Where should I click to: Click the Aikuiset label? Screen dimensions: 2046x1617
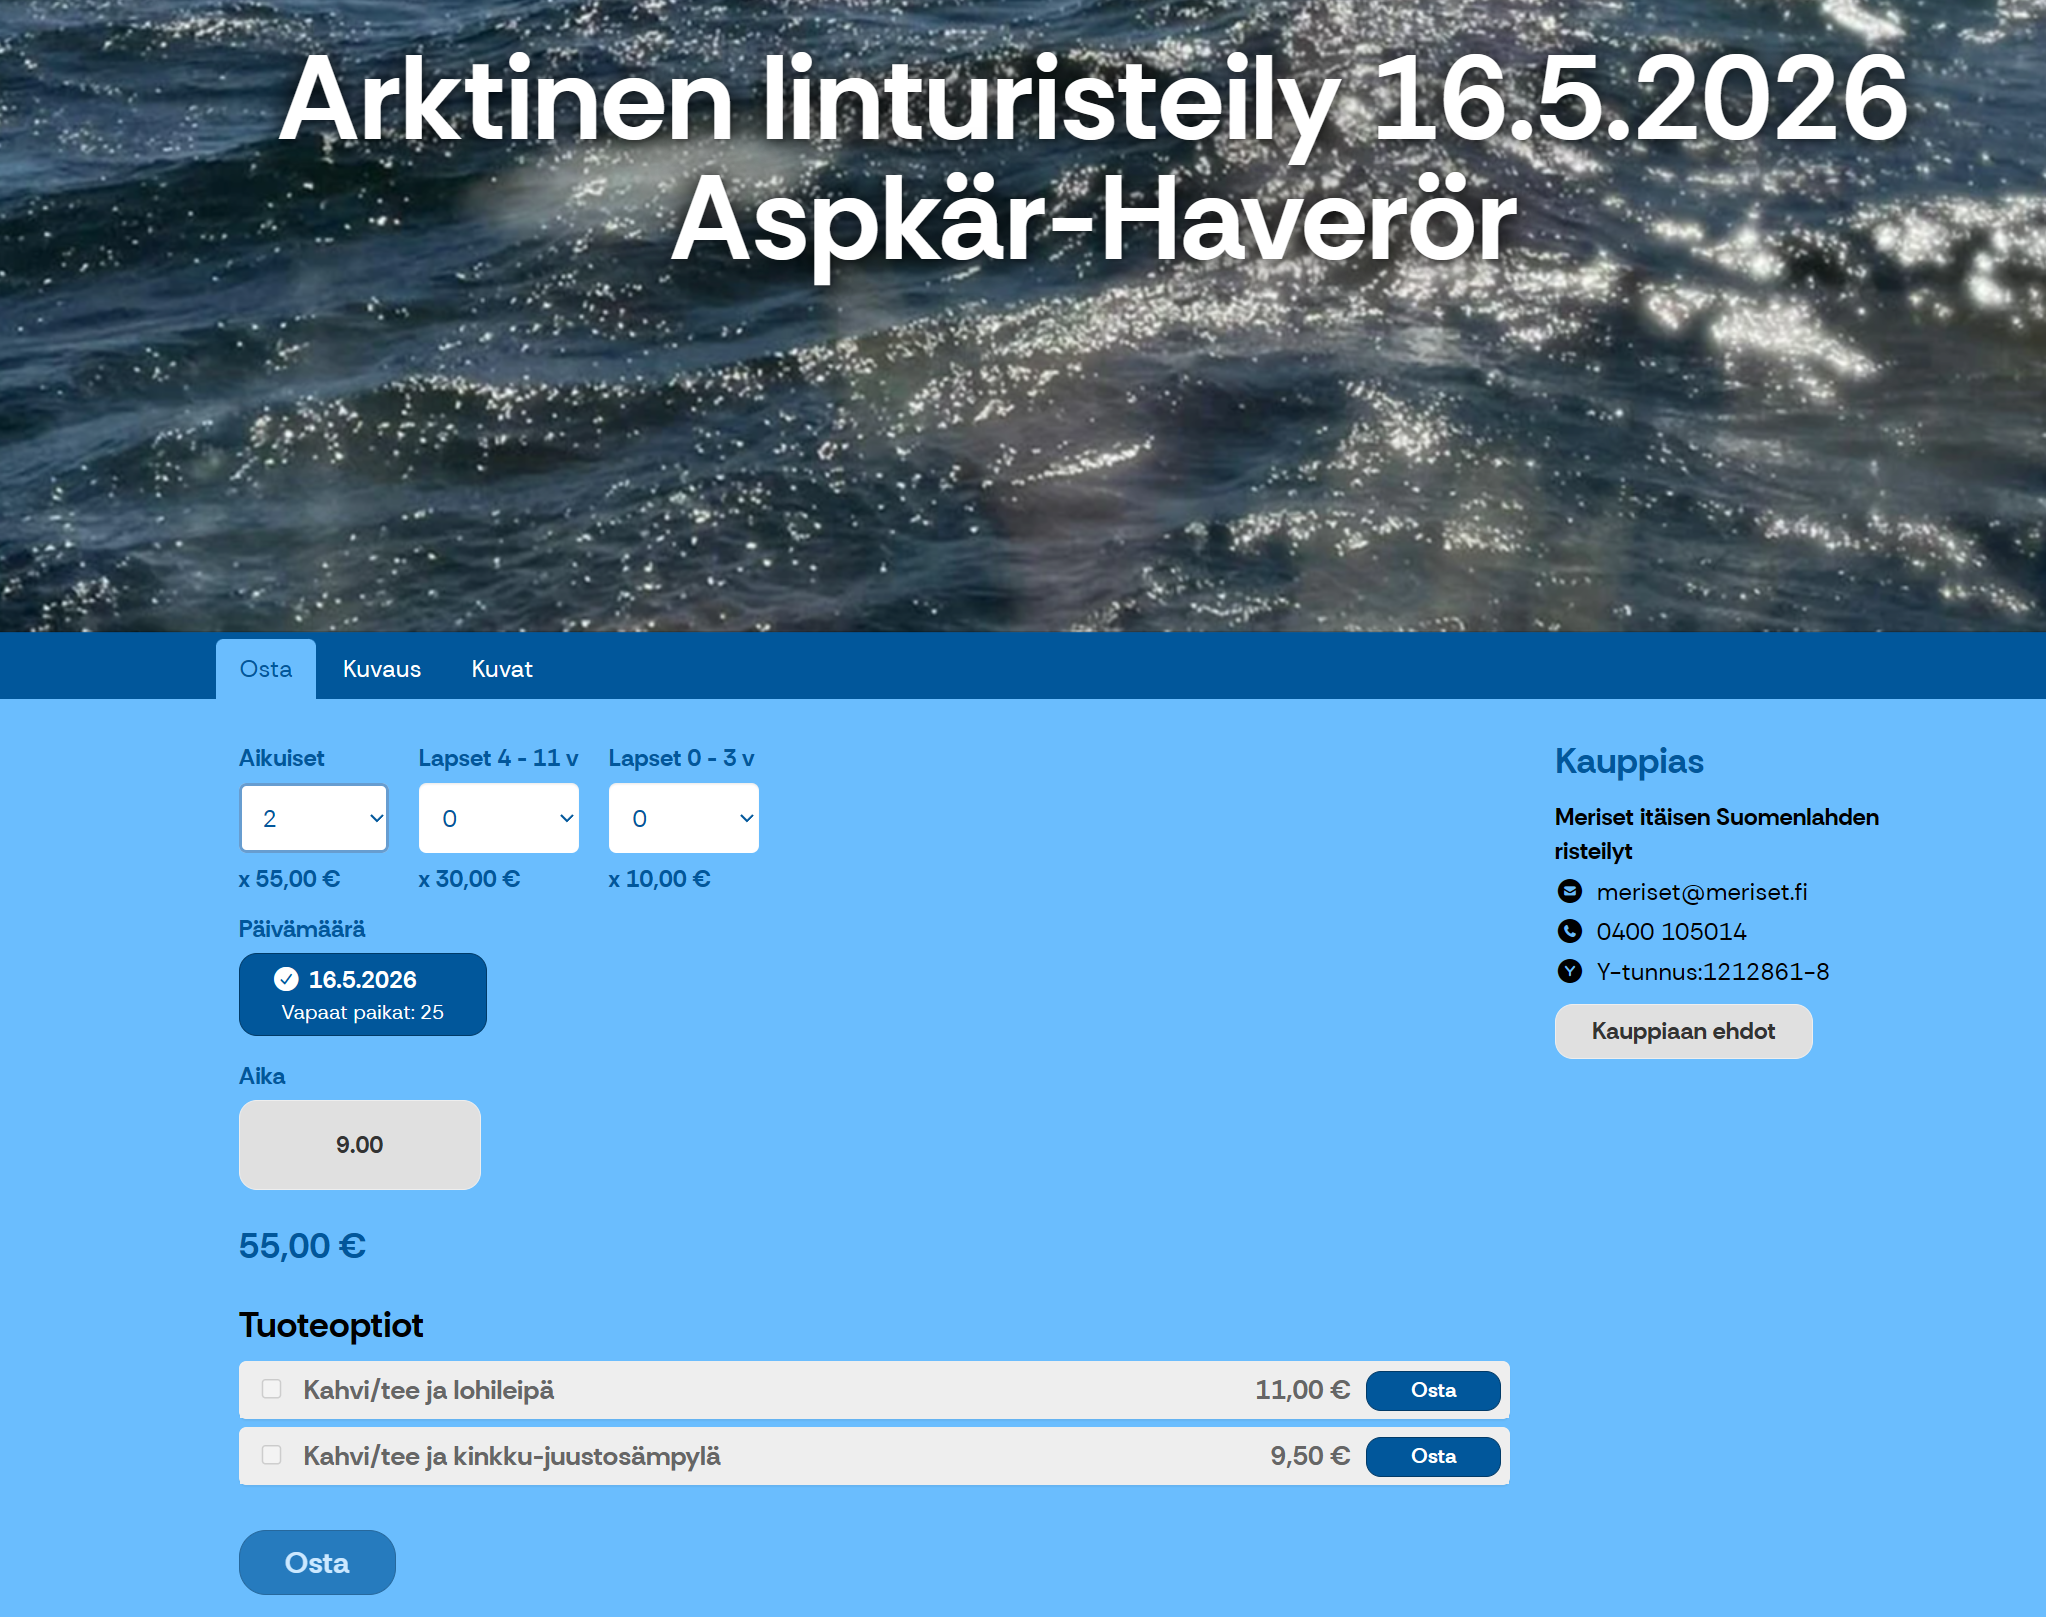point(282,758)
